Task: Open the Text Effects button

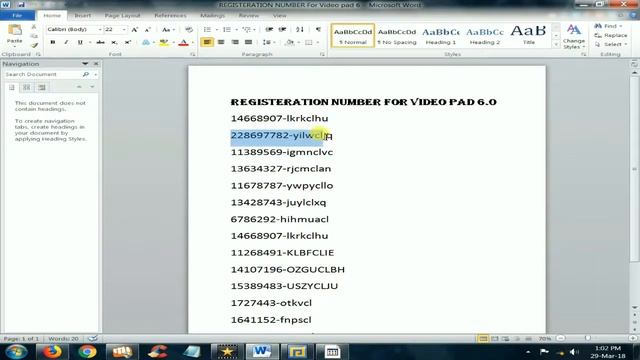Action: tap(146, 42)
